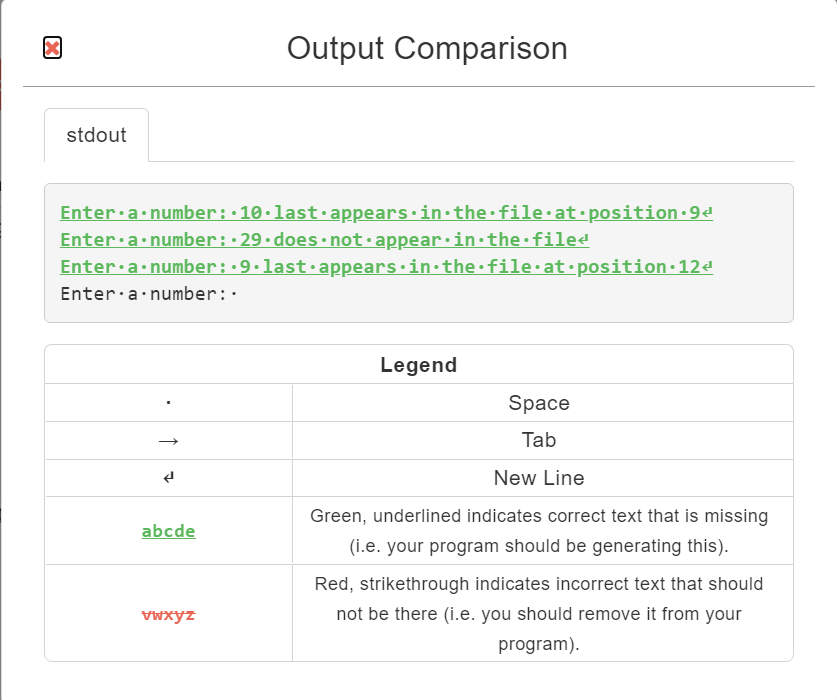Click the green underlined abcde sample
The width and height of the screenshot is (837, 700).
[x=167, y=531]
